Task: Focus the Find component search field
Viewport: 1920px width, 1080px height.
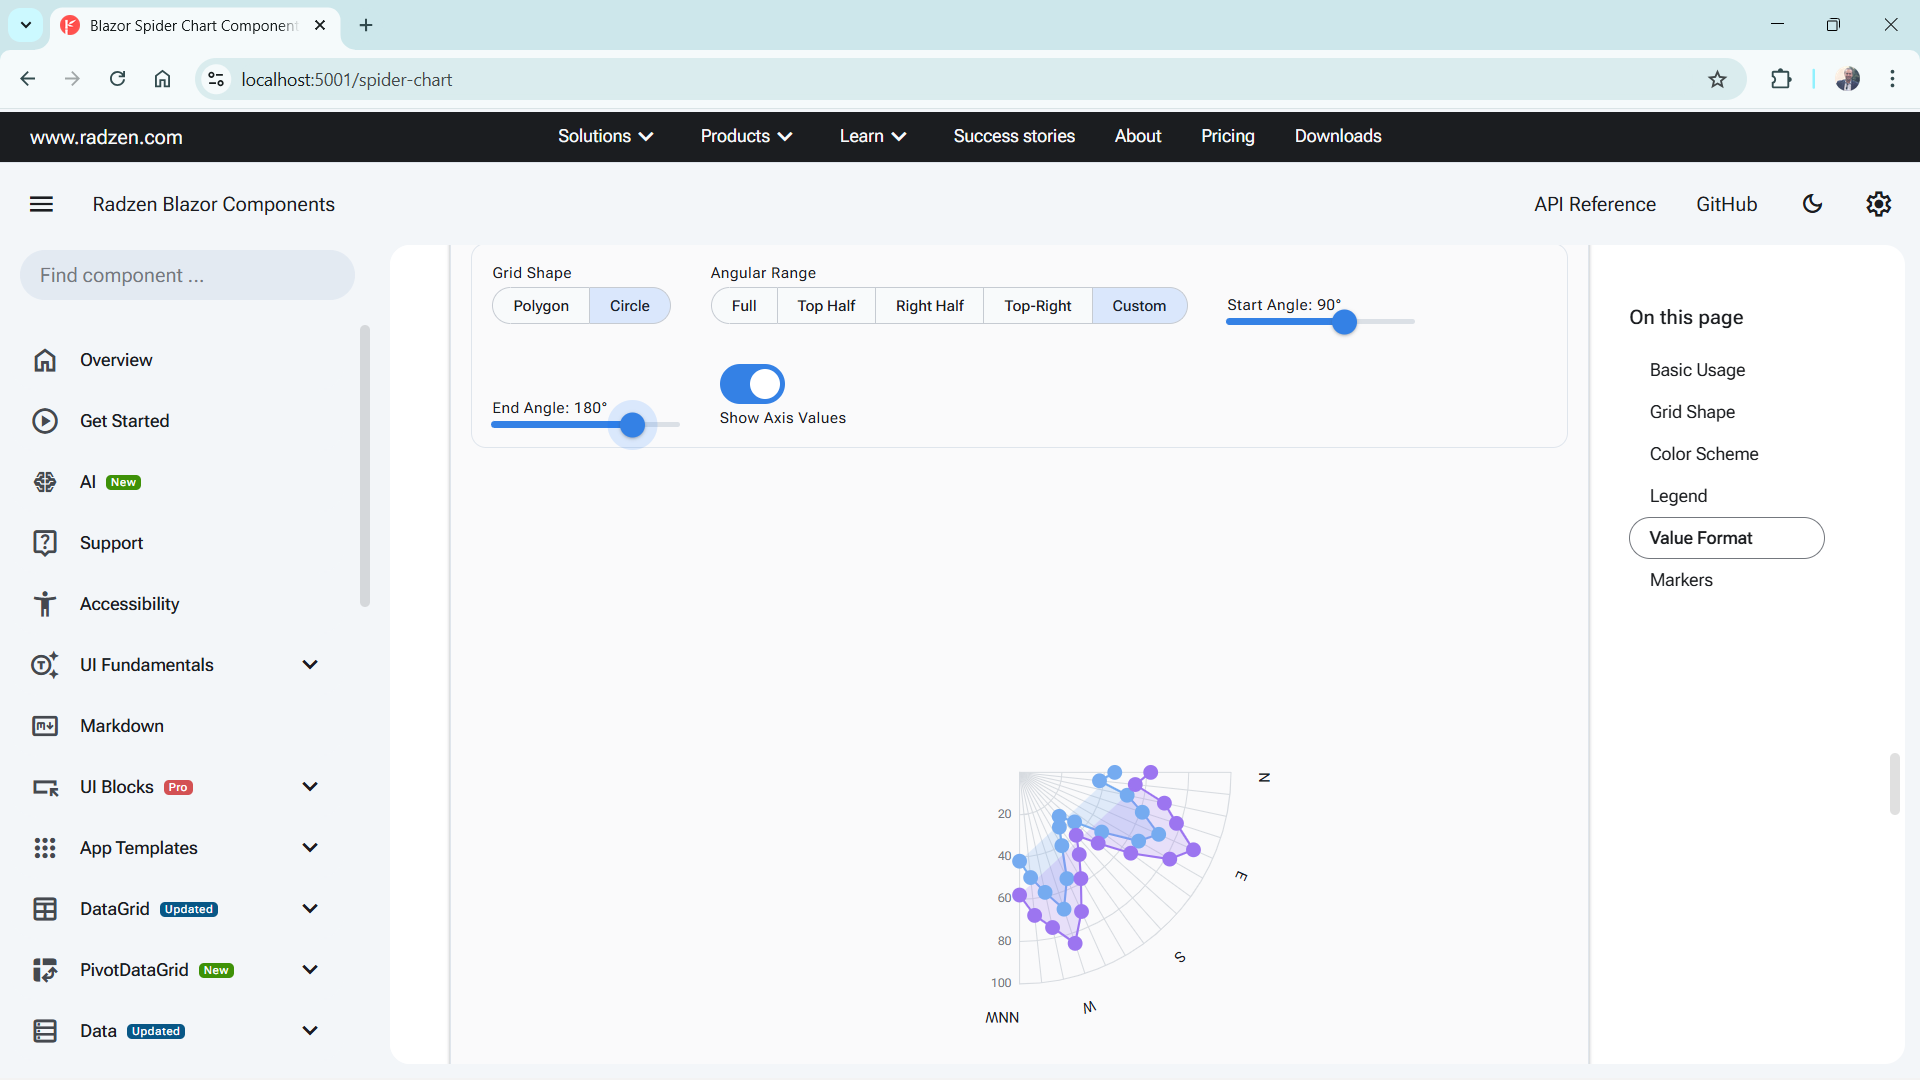Action: [x=187, y=275]
